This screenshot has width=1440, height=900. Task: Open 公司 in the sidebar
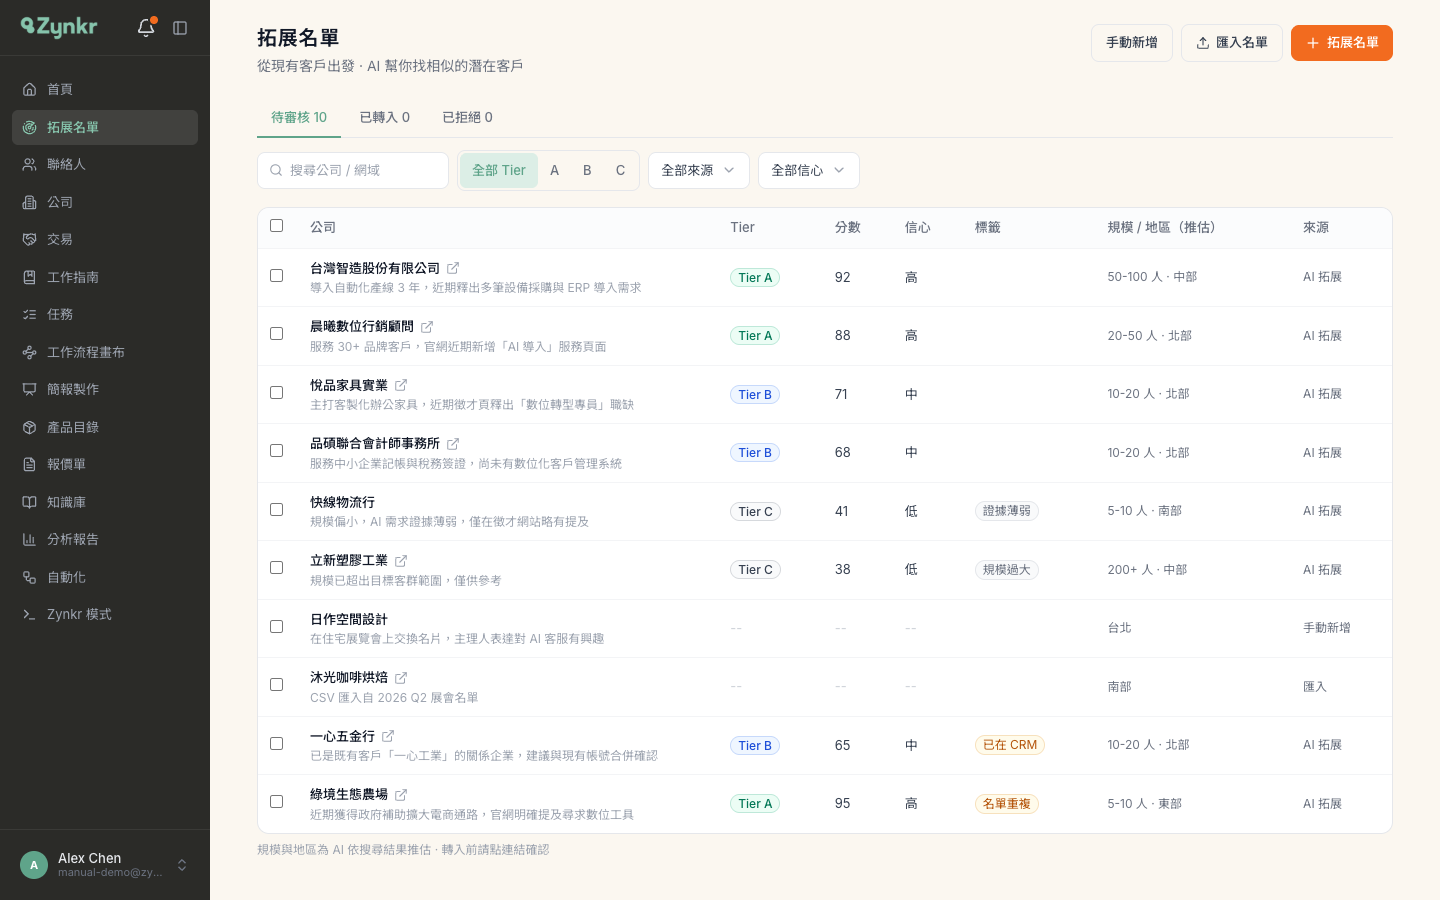(105, 202)
